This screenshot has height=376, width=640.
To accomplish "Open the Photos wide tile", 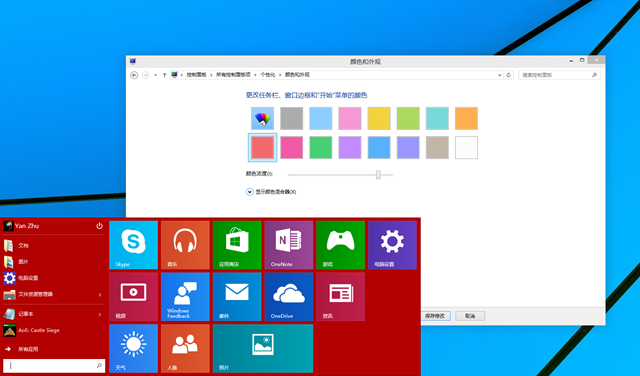I will 263,349.
